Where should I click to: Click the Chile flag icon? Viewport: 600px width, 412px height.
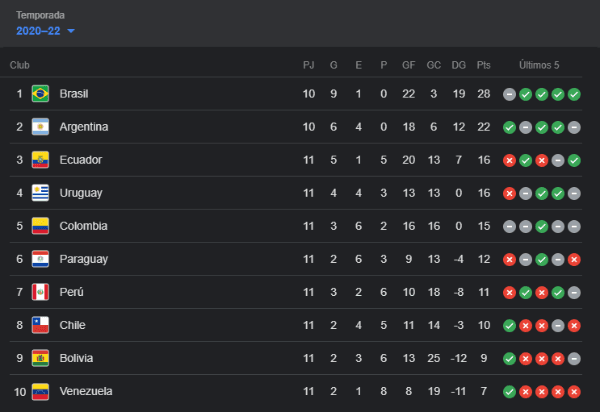click(x=40, y=325)
